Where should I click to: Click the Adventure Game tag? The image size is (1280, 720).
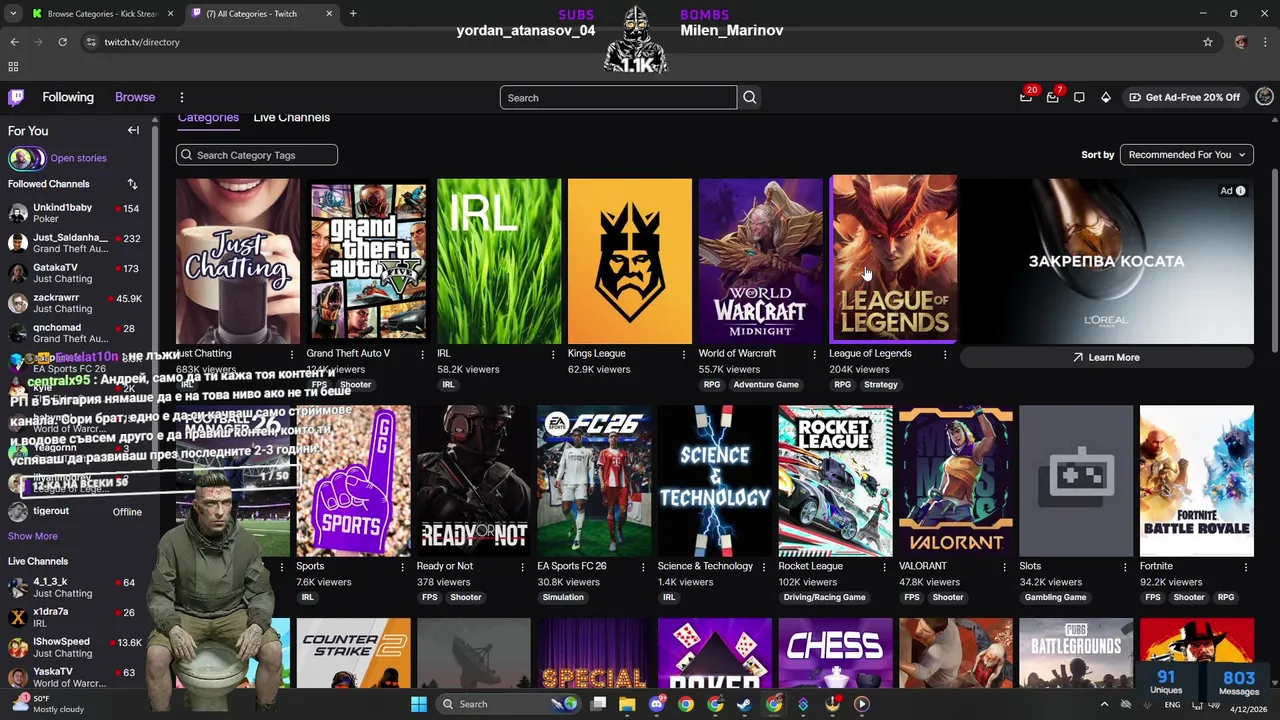pyautogui.click(x=766, y=385)
